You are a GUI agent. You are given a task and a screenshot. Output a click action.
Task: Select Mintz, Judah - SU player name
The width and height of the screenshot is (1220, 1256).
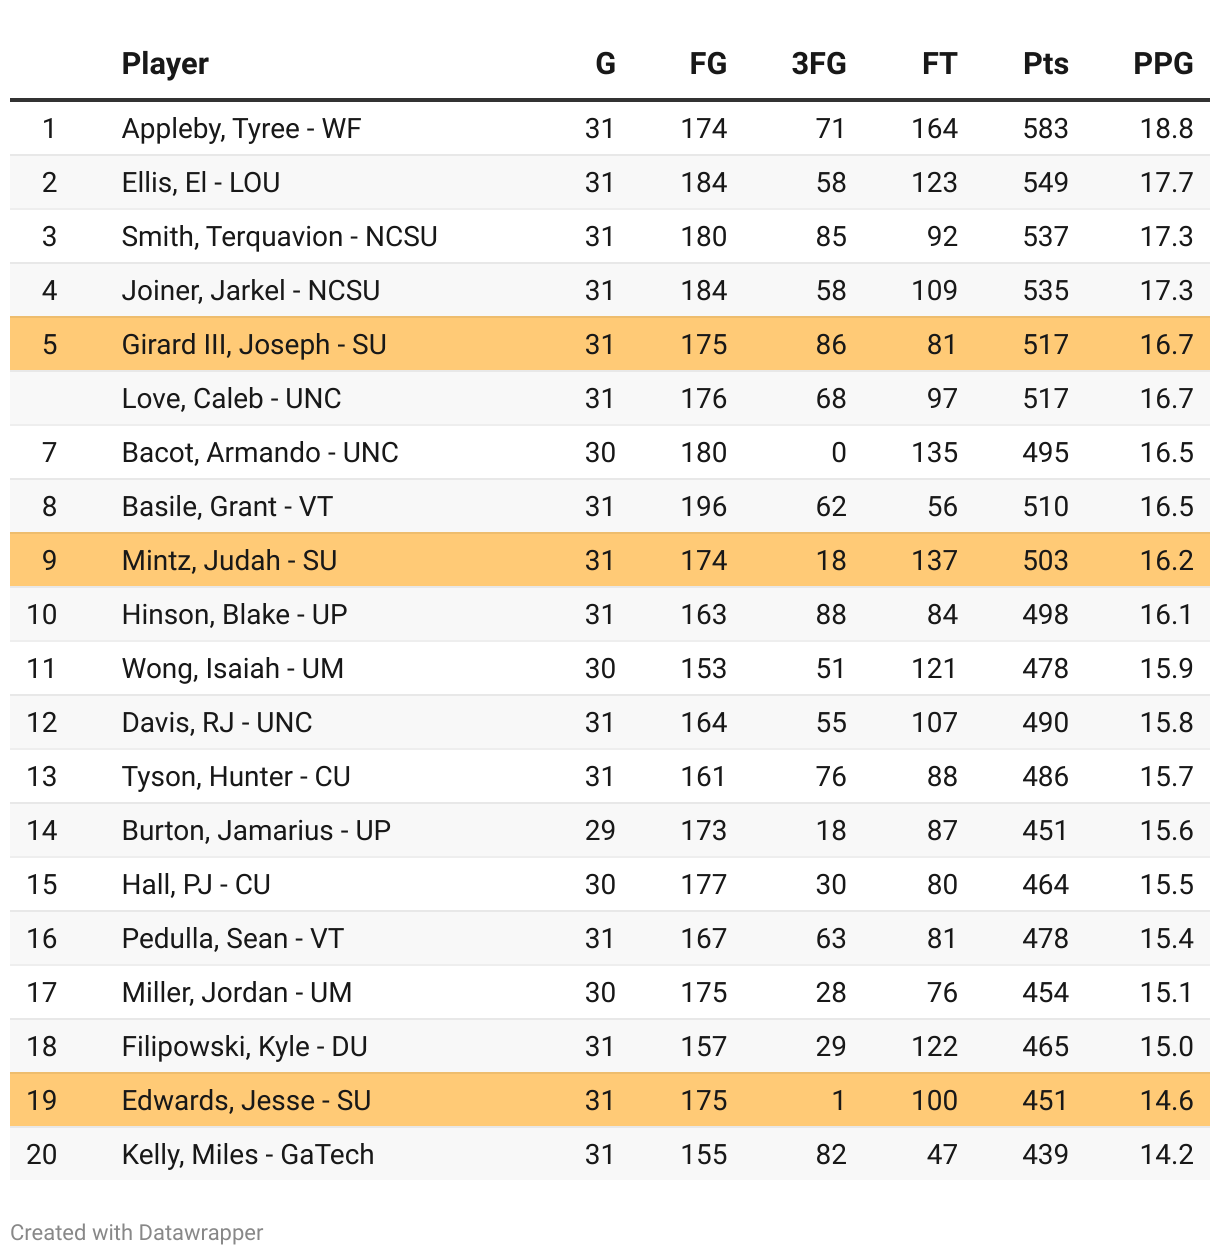pos(229,561)
